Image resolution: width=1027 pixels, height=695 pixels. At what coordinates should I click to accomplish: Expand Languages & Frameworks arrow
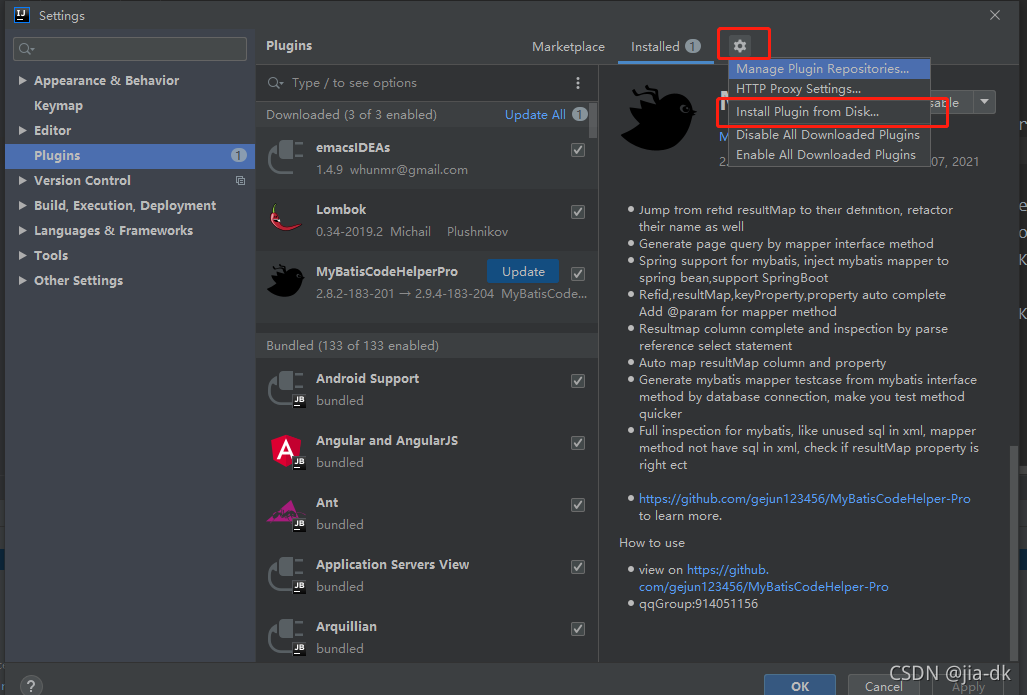22,231
